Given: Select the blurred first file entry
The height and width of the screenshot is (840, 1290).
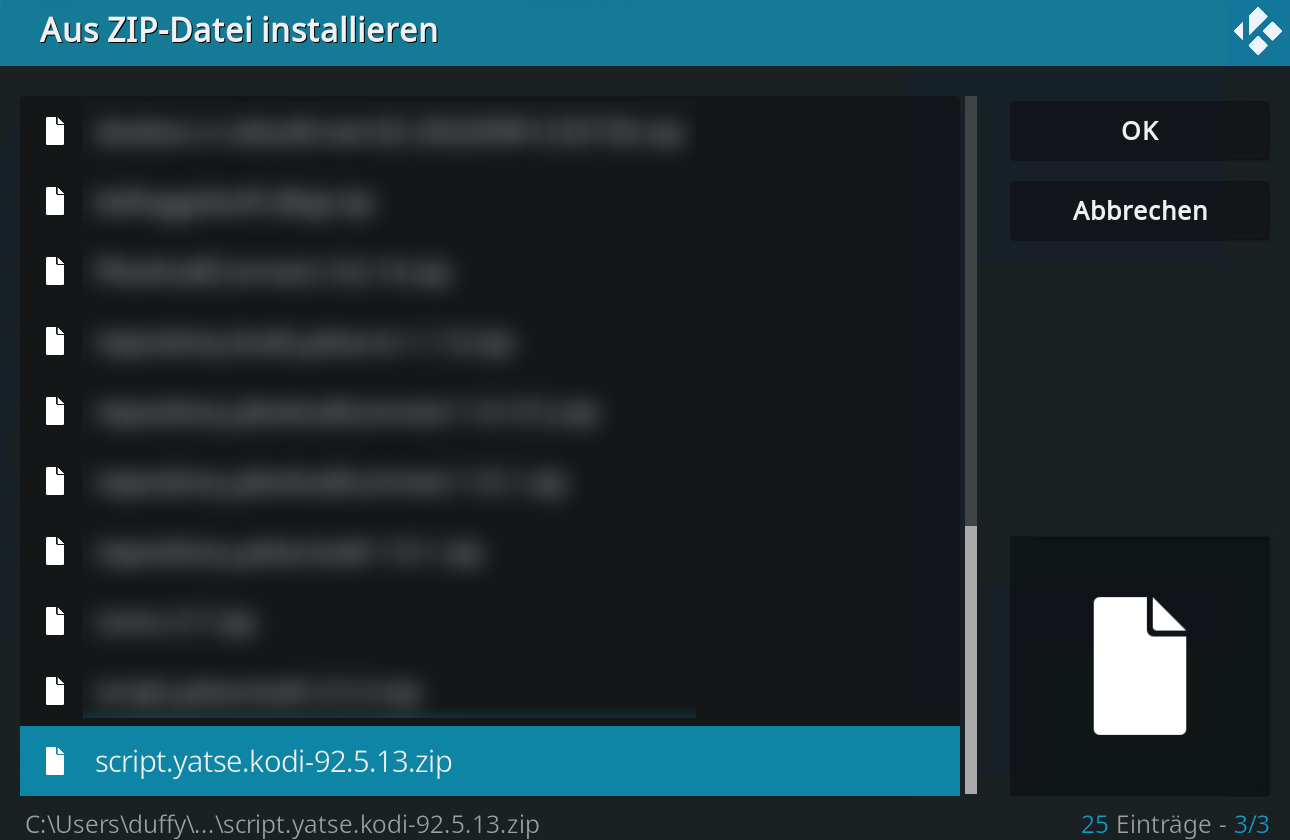Looking at the screenshot, I should [490, 131].
